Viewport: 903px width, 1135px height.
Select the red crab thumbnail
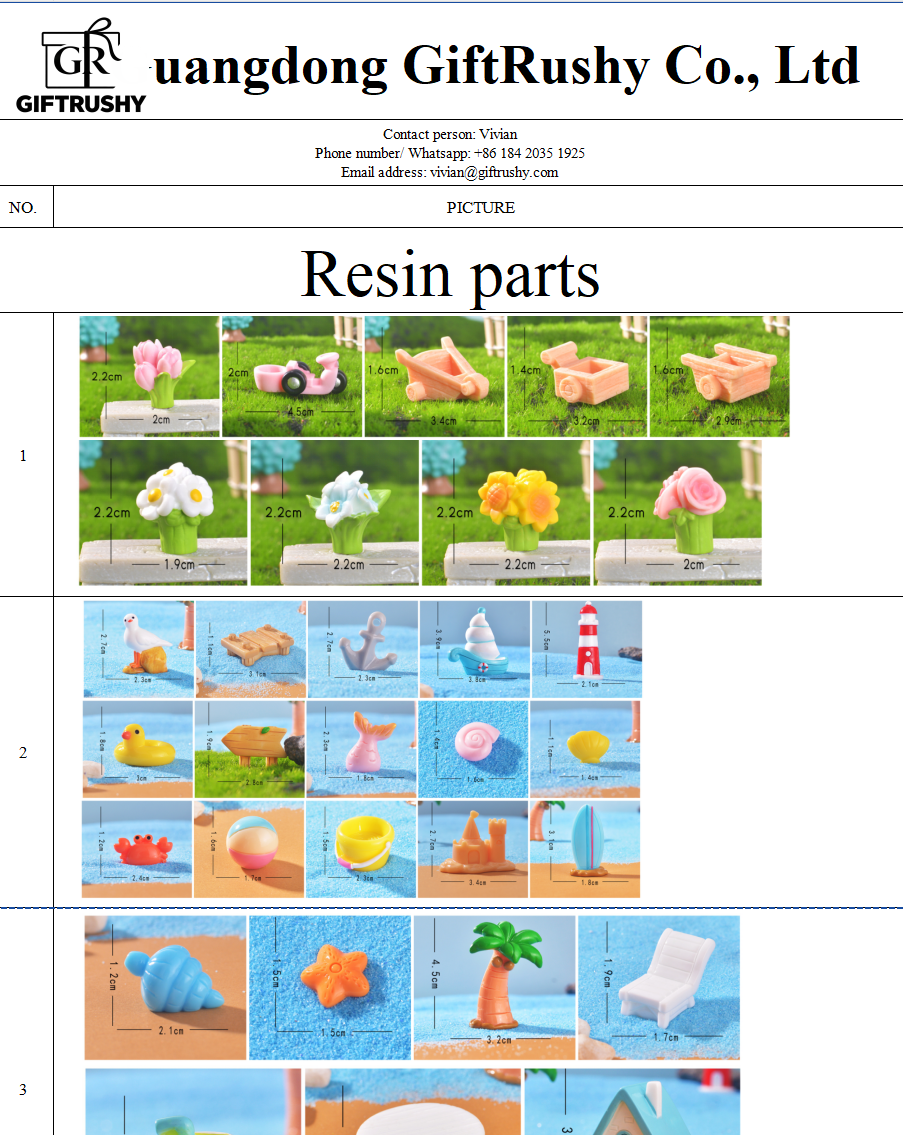point(137,849)
